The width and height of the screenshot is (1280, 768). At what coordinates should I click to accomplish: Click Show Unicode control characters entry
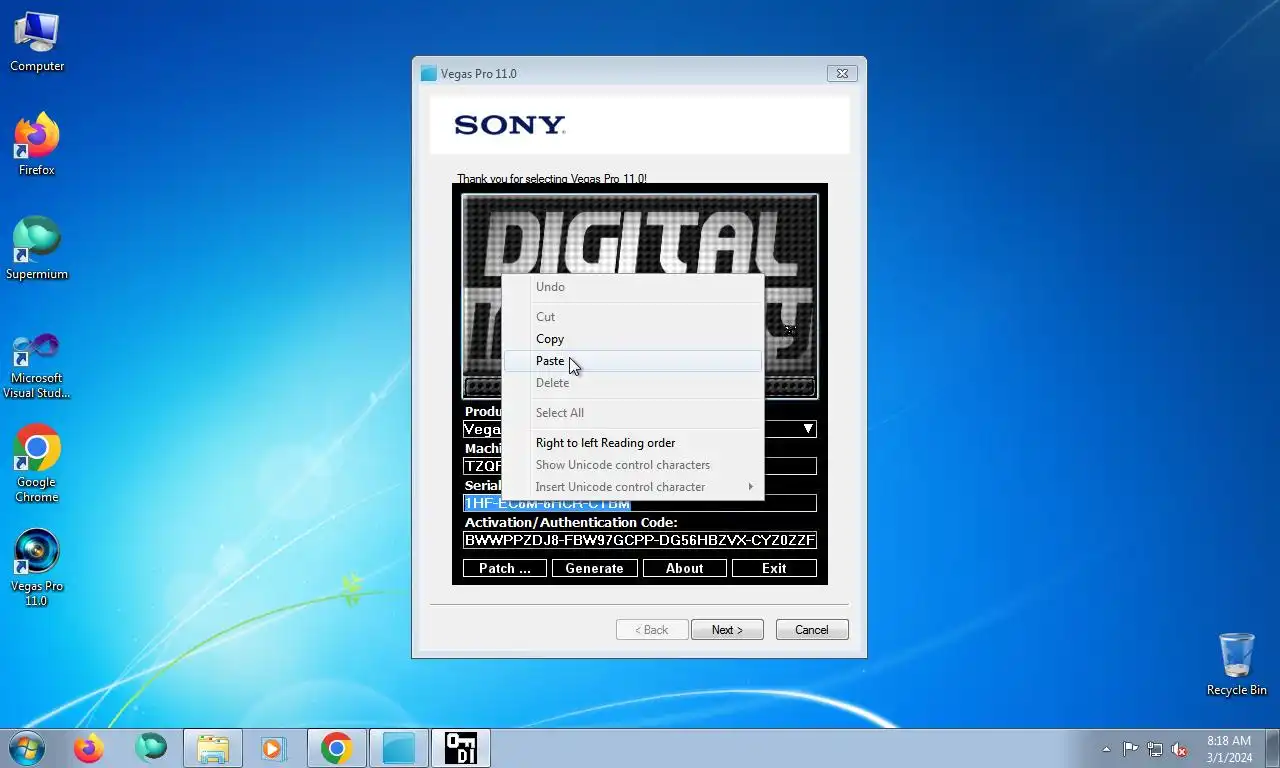(633, 465)
